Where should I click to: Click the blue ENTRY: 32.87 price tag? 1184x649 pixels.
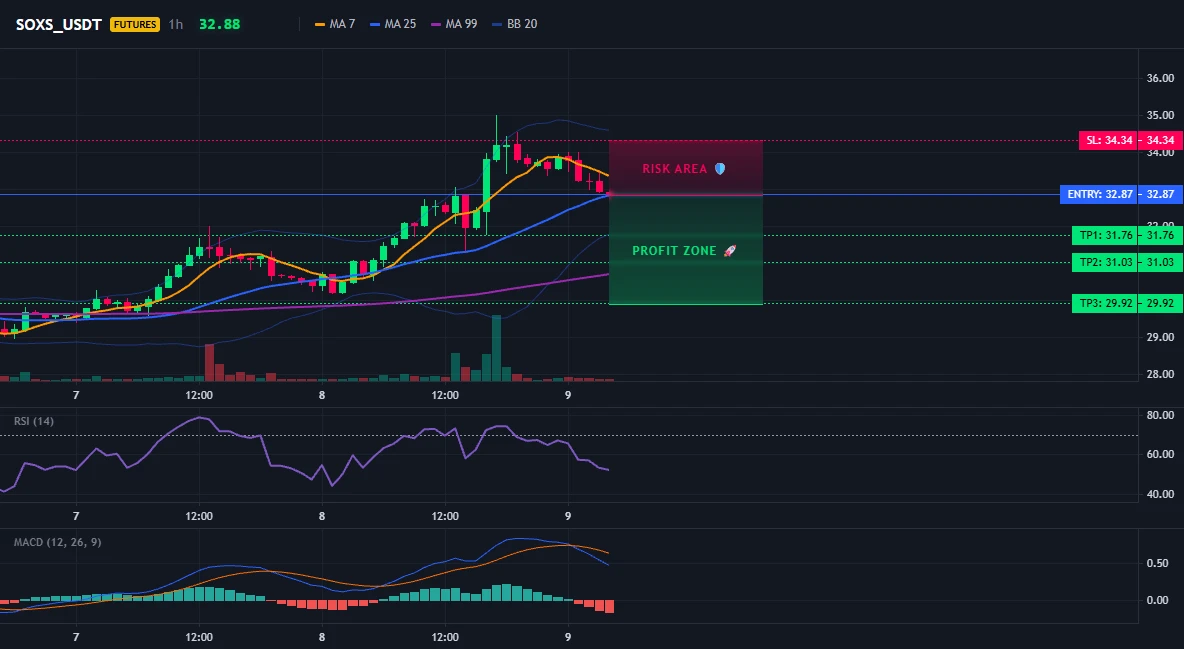(1098, 194)
